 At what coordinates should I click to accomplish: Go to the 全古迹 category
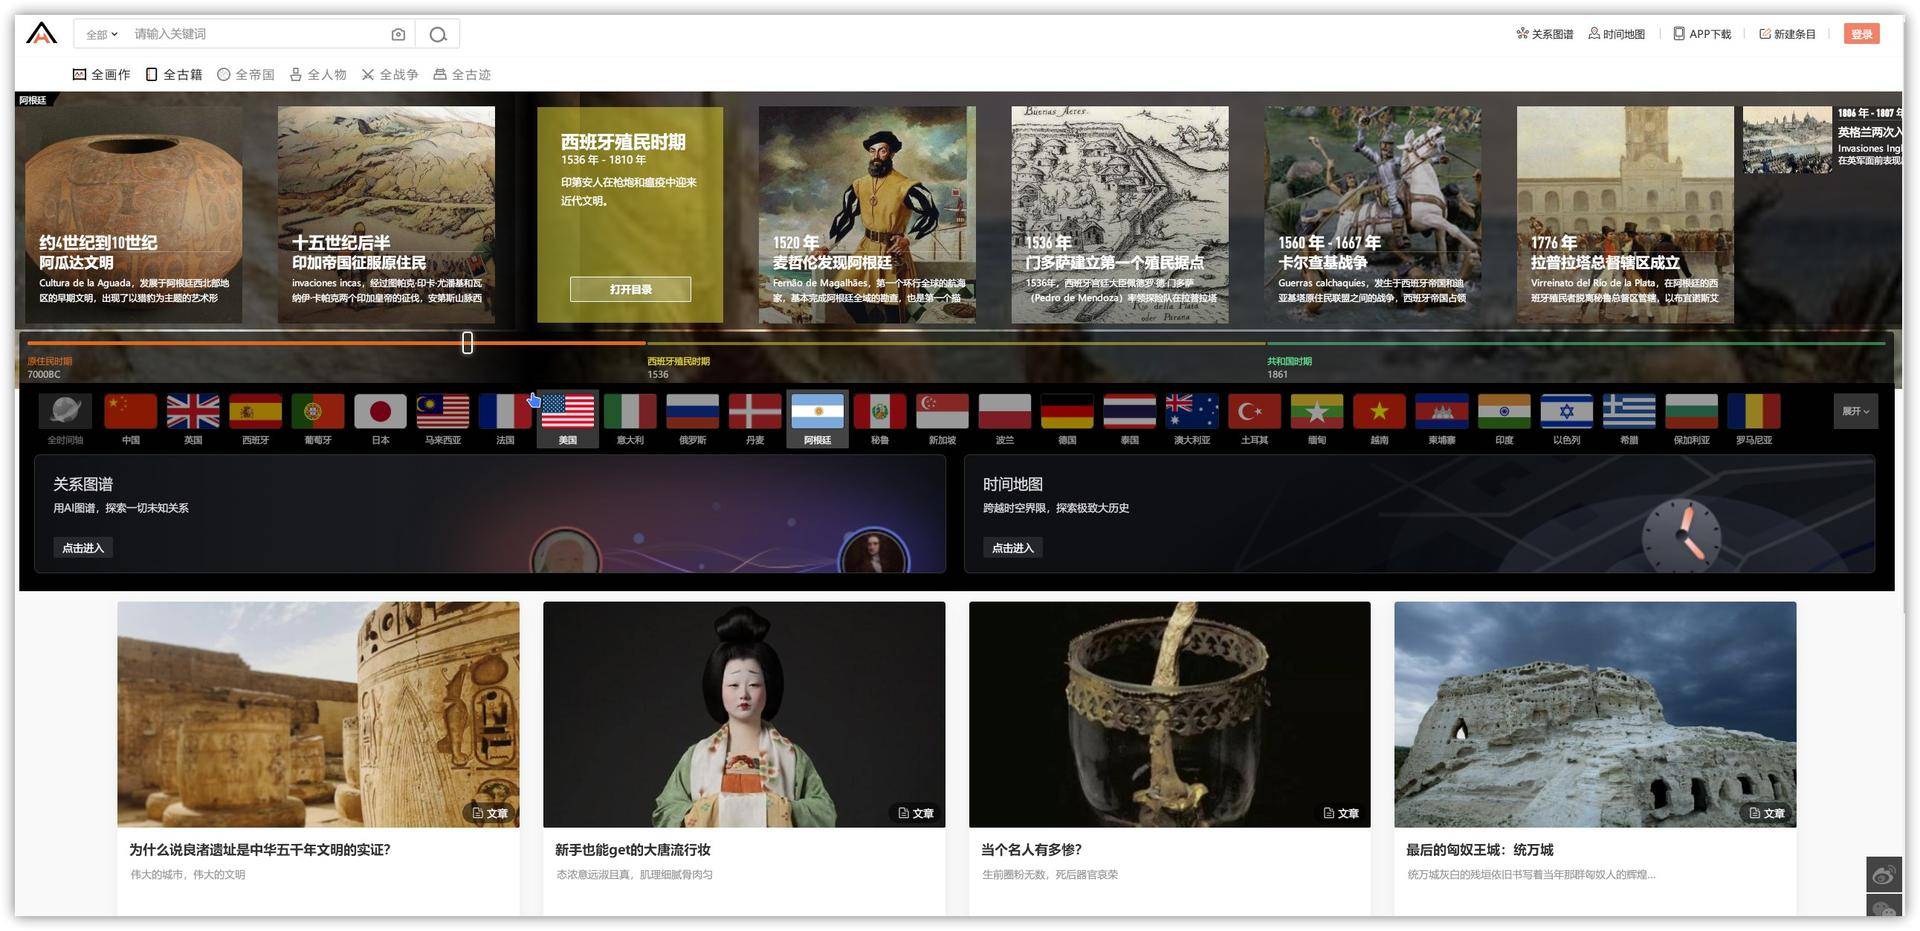[x=462, y=74]
